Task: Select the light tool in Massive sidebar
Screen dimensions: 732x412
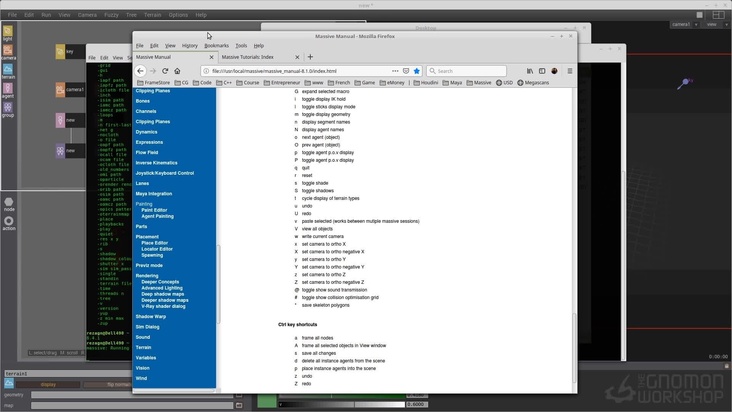Action: click(x=7, y=31)
